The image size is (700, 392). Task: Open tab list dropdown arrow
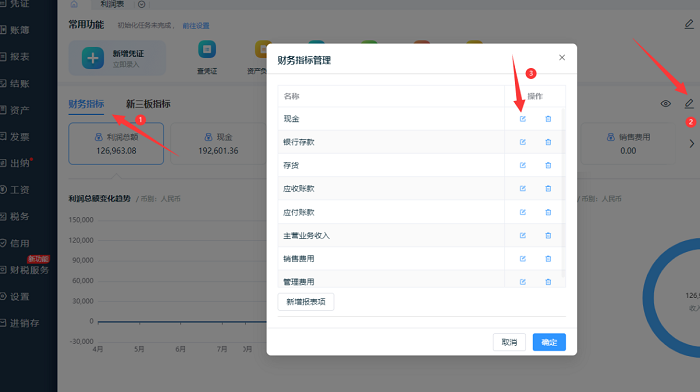coord(142,4)
